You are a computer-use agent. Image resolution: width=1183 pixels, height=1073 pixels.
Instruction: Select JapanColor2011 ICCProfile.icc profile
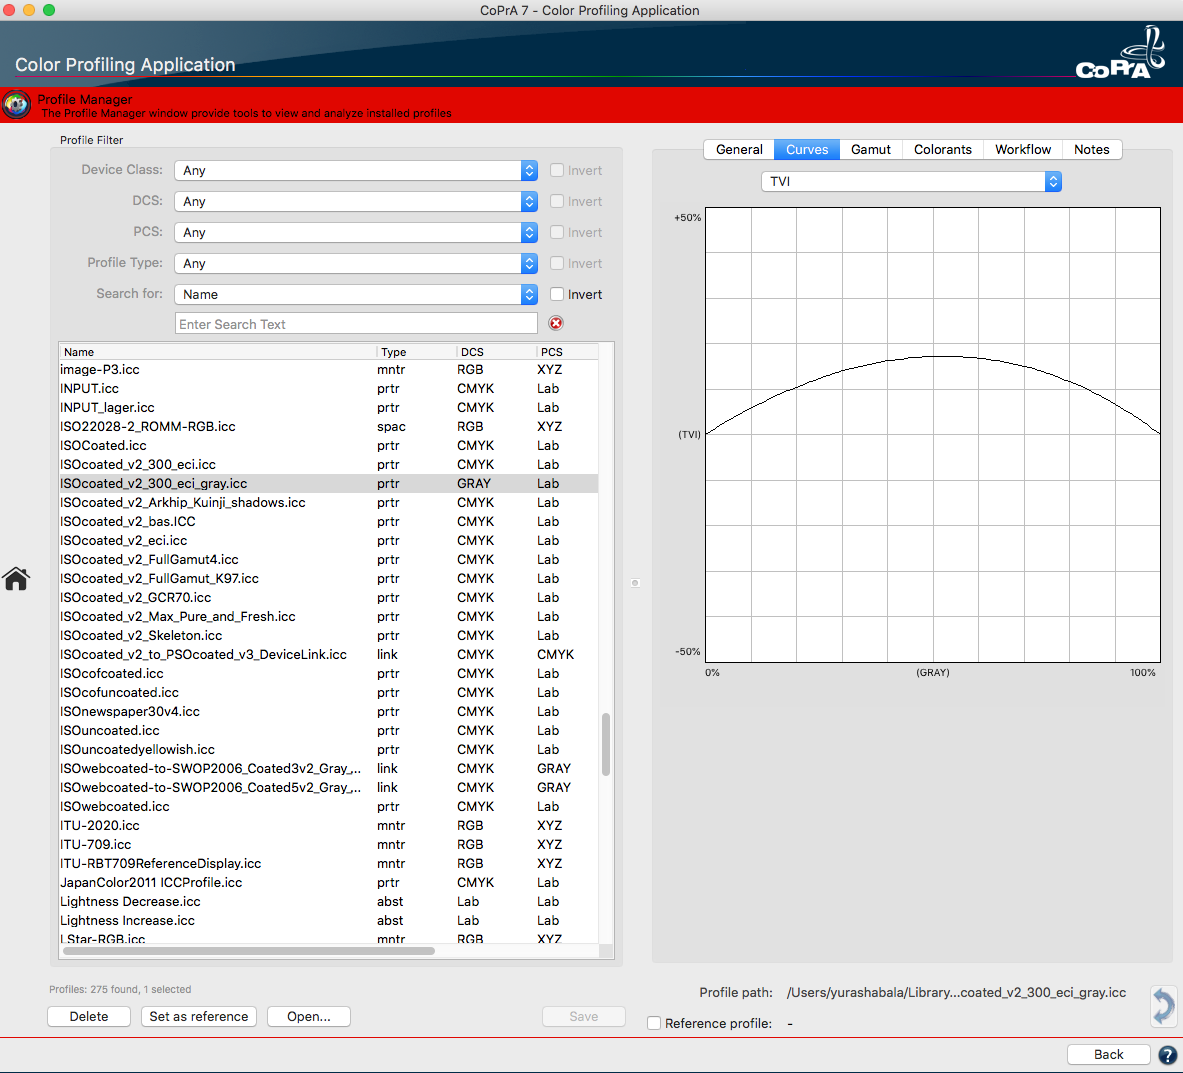329,882
